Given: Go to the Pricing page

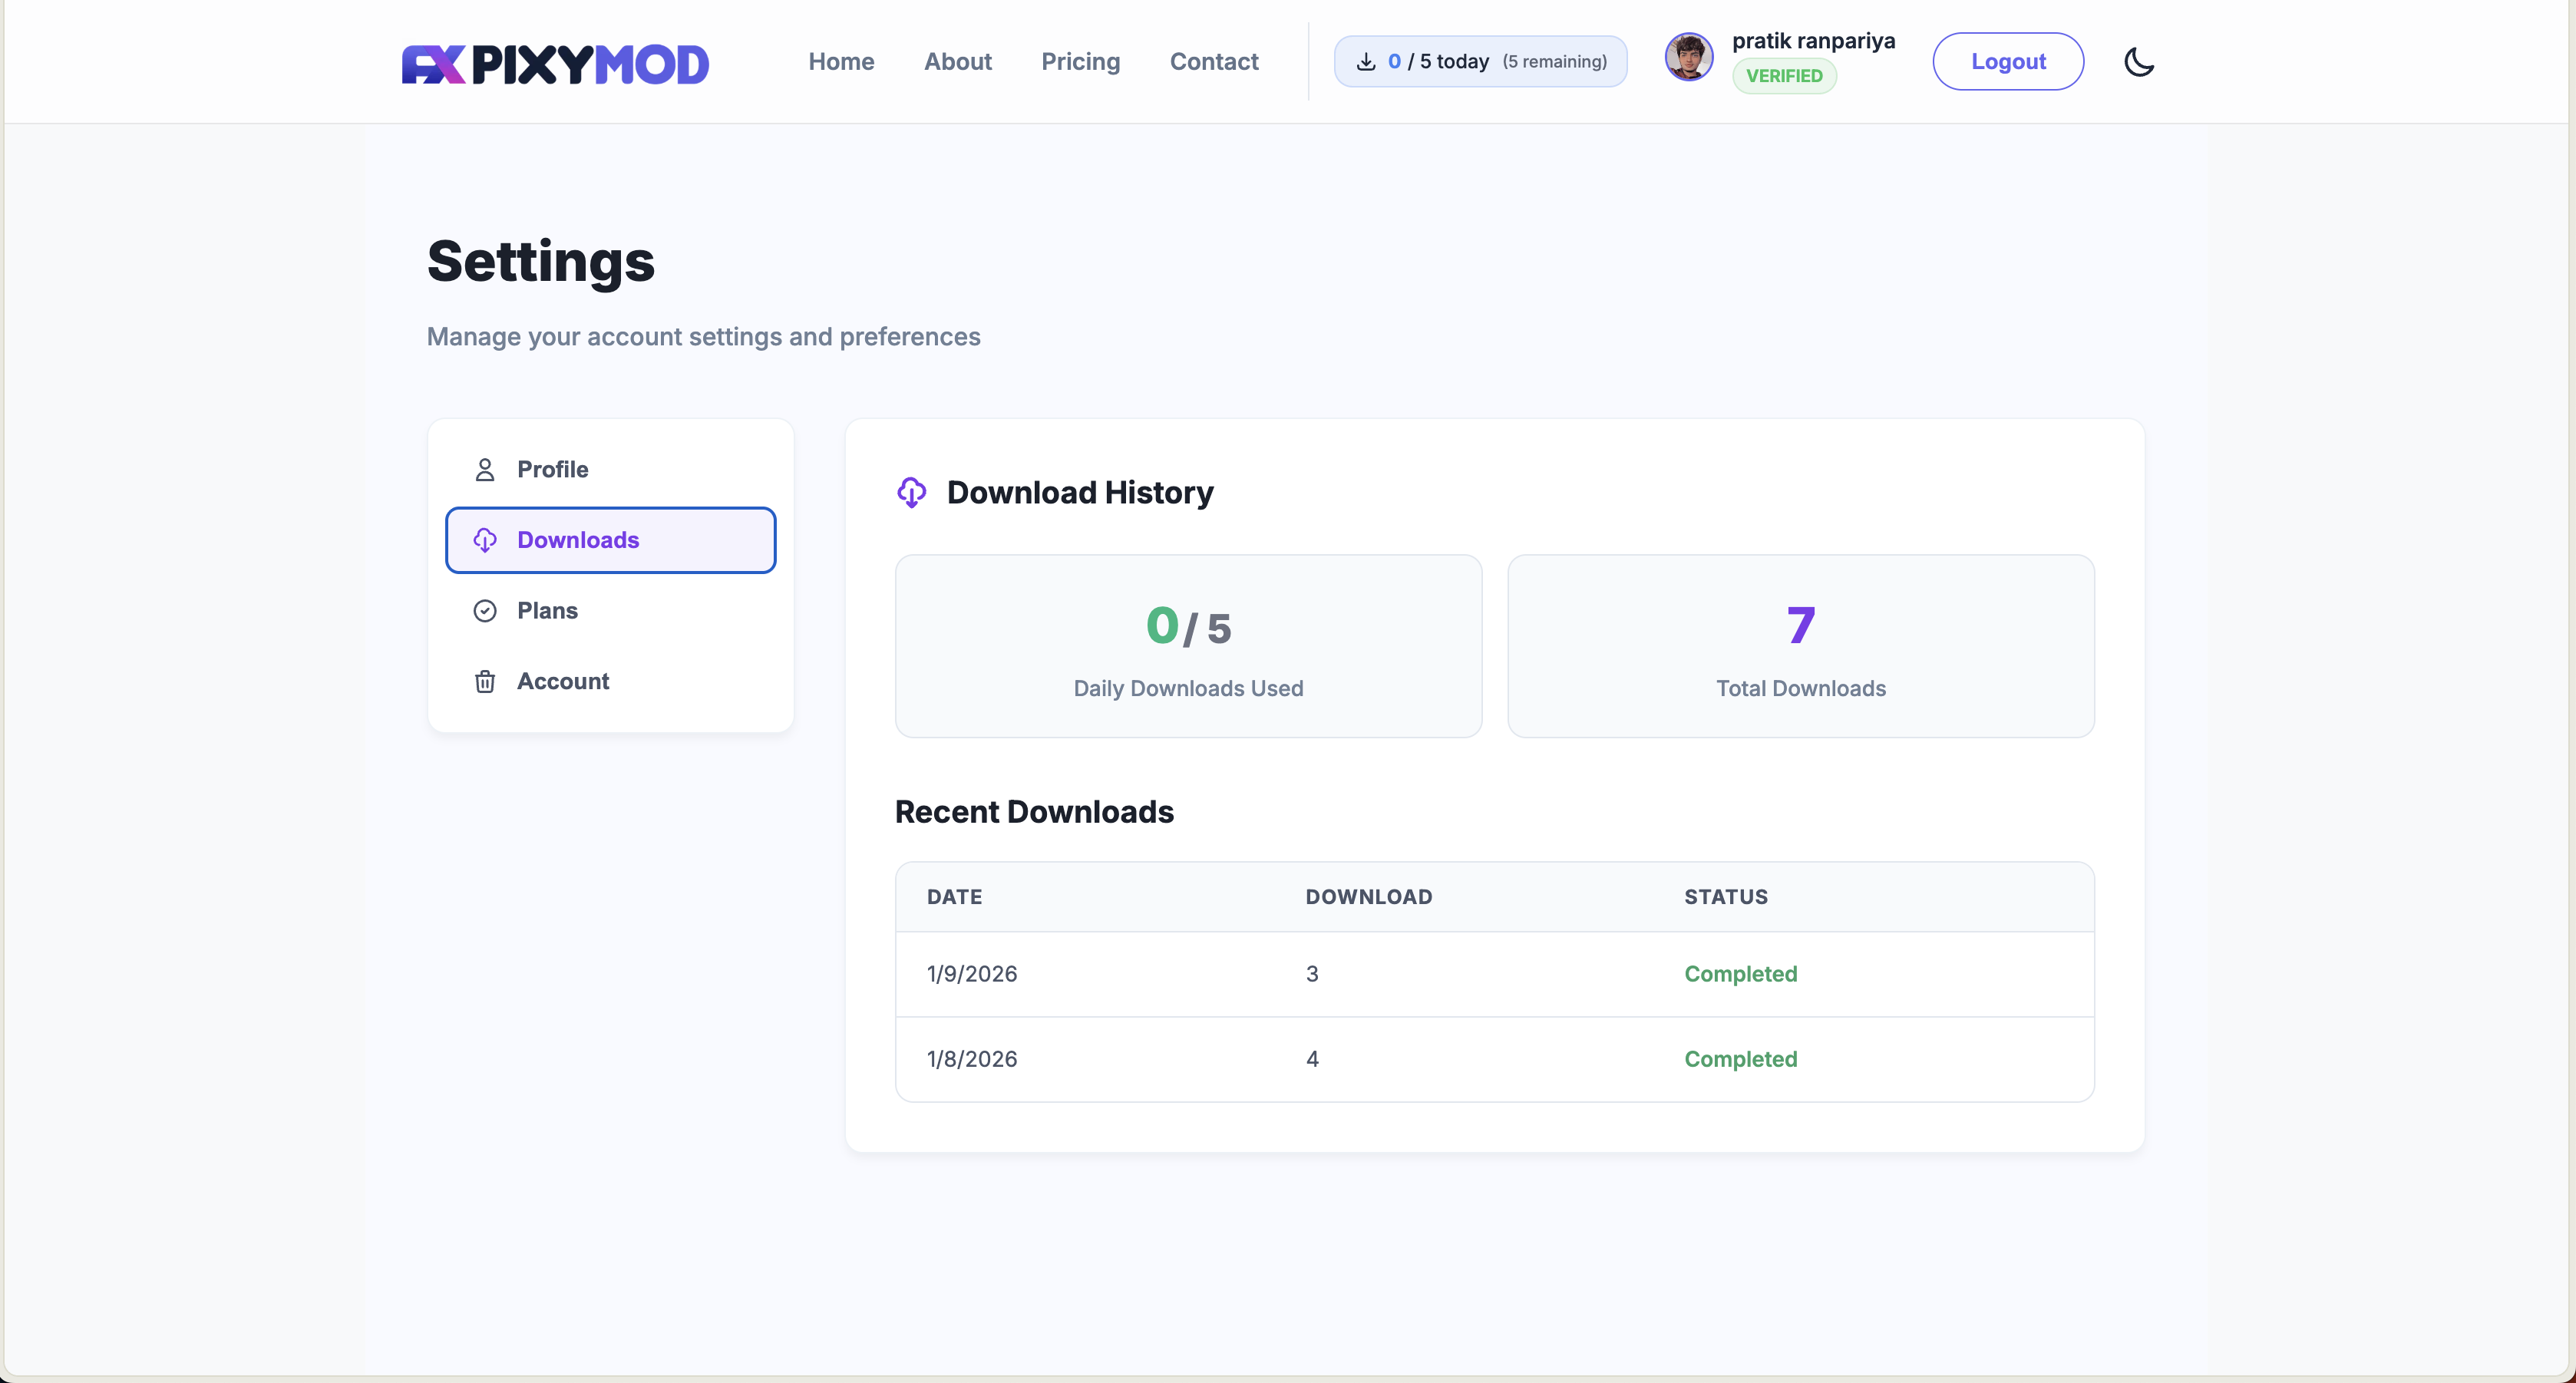Looking at the screenshot, I should (1081, 61).
